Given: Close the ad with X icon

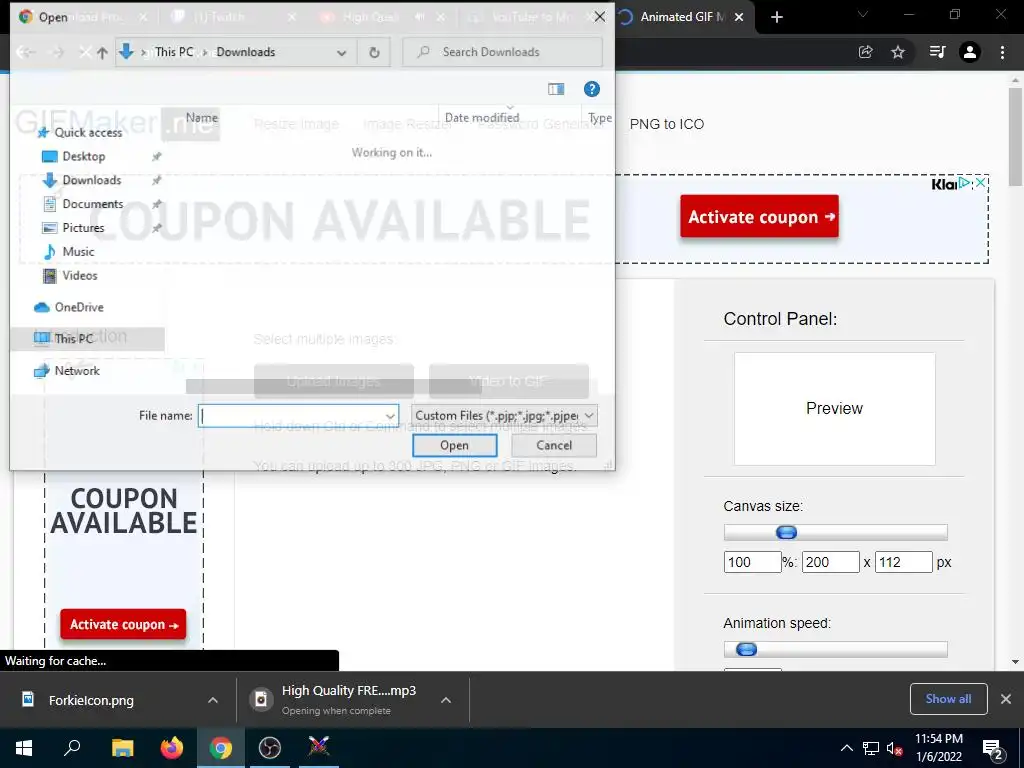Looking at the screenshot, I should click(x=980, y=183).
